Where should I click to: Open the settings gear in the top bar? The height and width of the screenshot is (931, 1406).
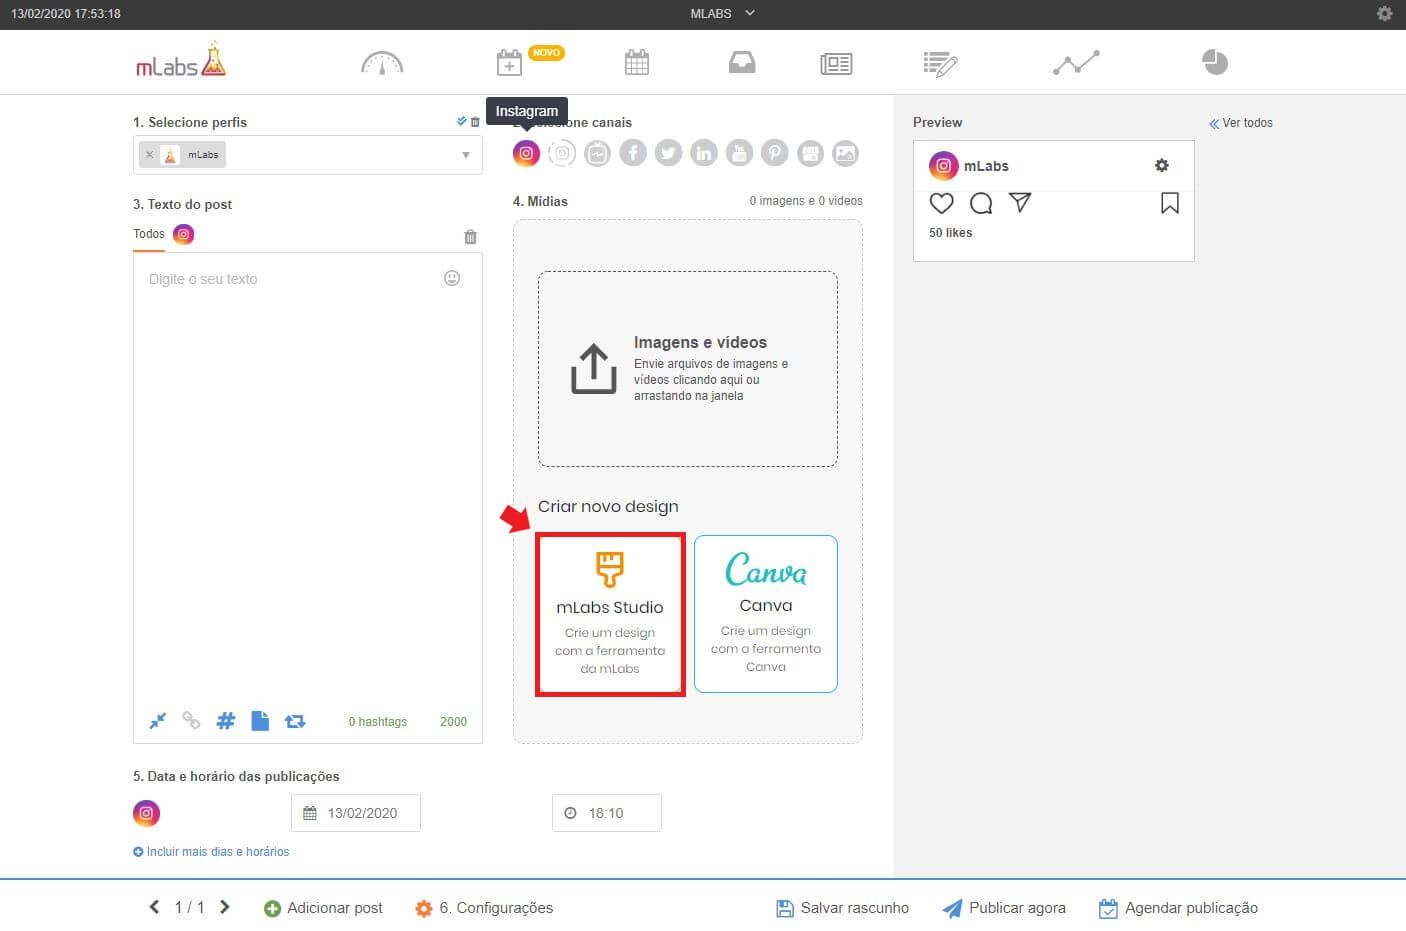pyautogui.click(x=1384, y=14)
